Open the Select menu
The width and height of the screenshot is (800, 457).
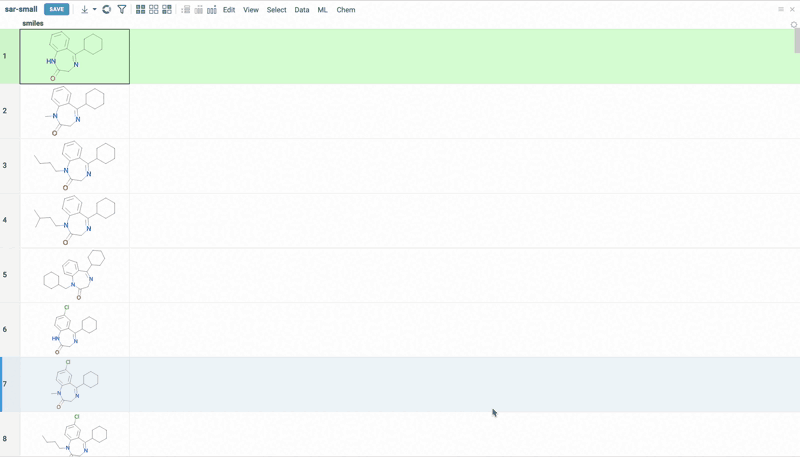pyautogui.click(x=277, y=10)
